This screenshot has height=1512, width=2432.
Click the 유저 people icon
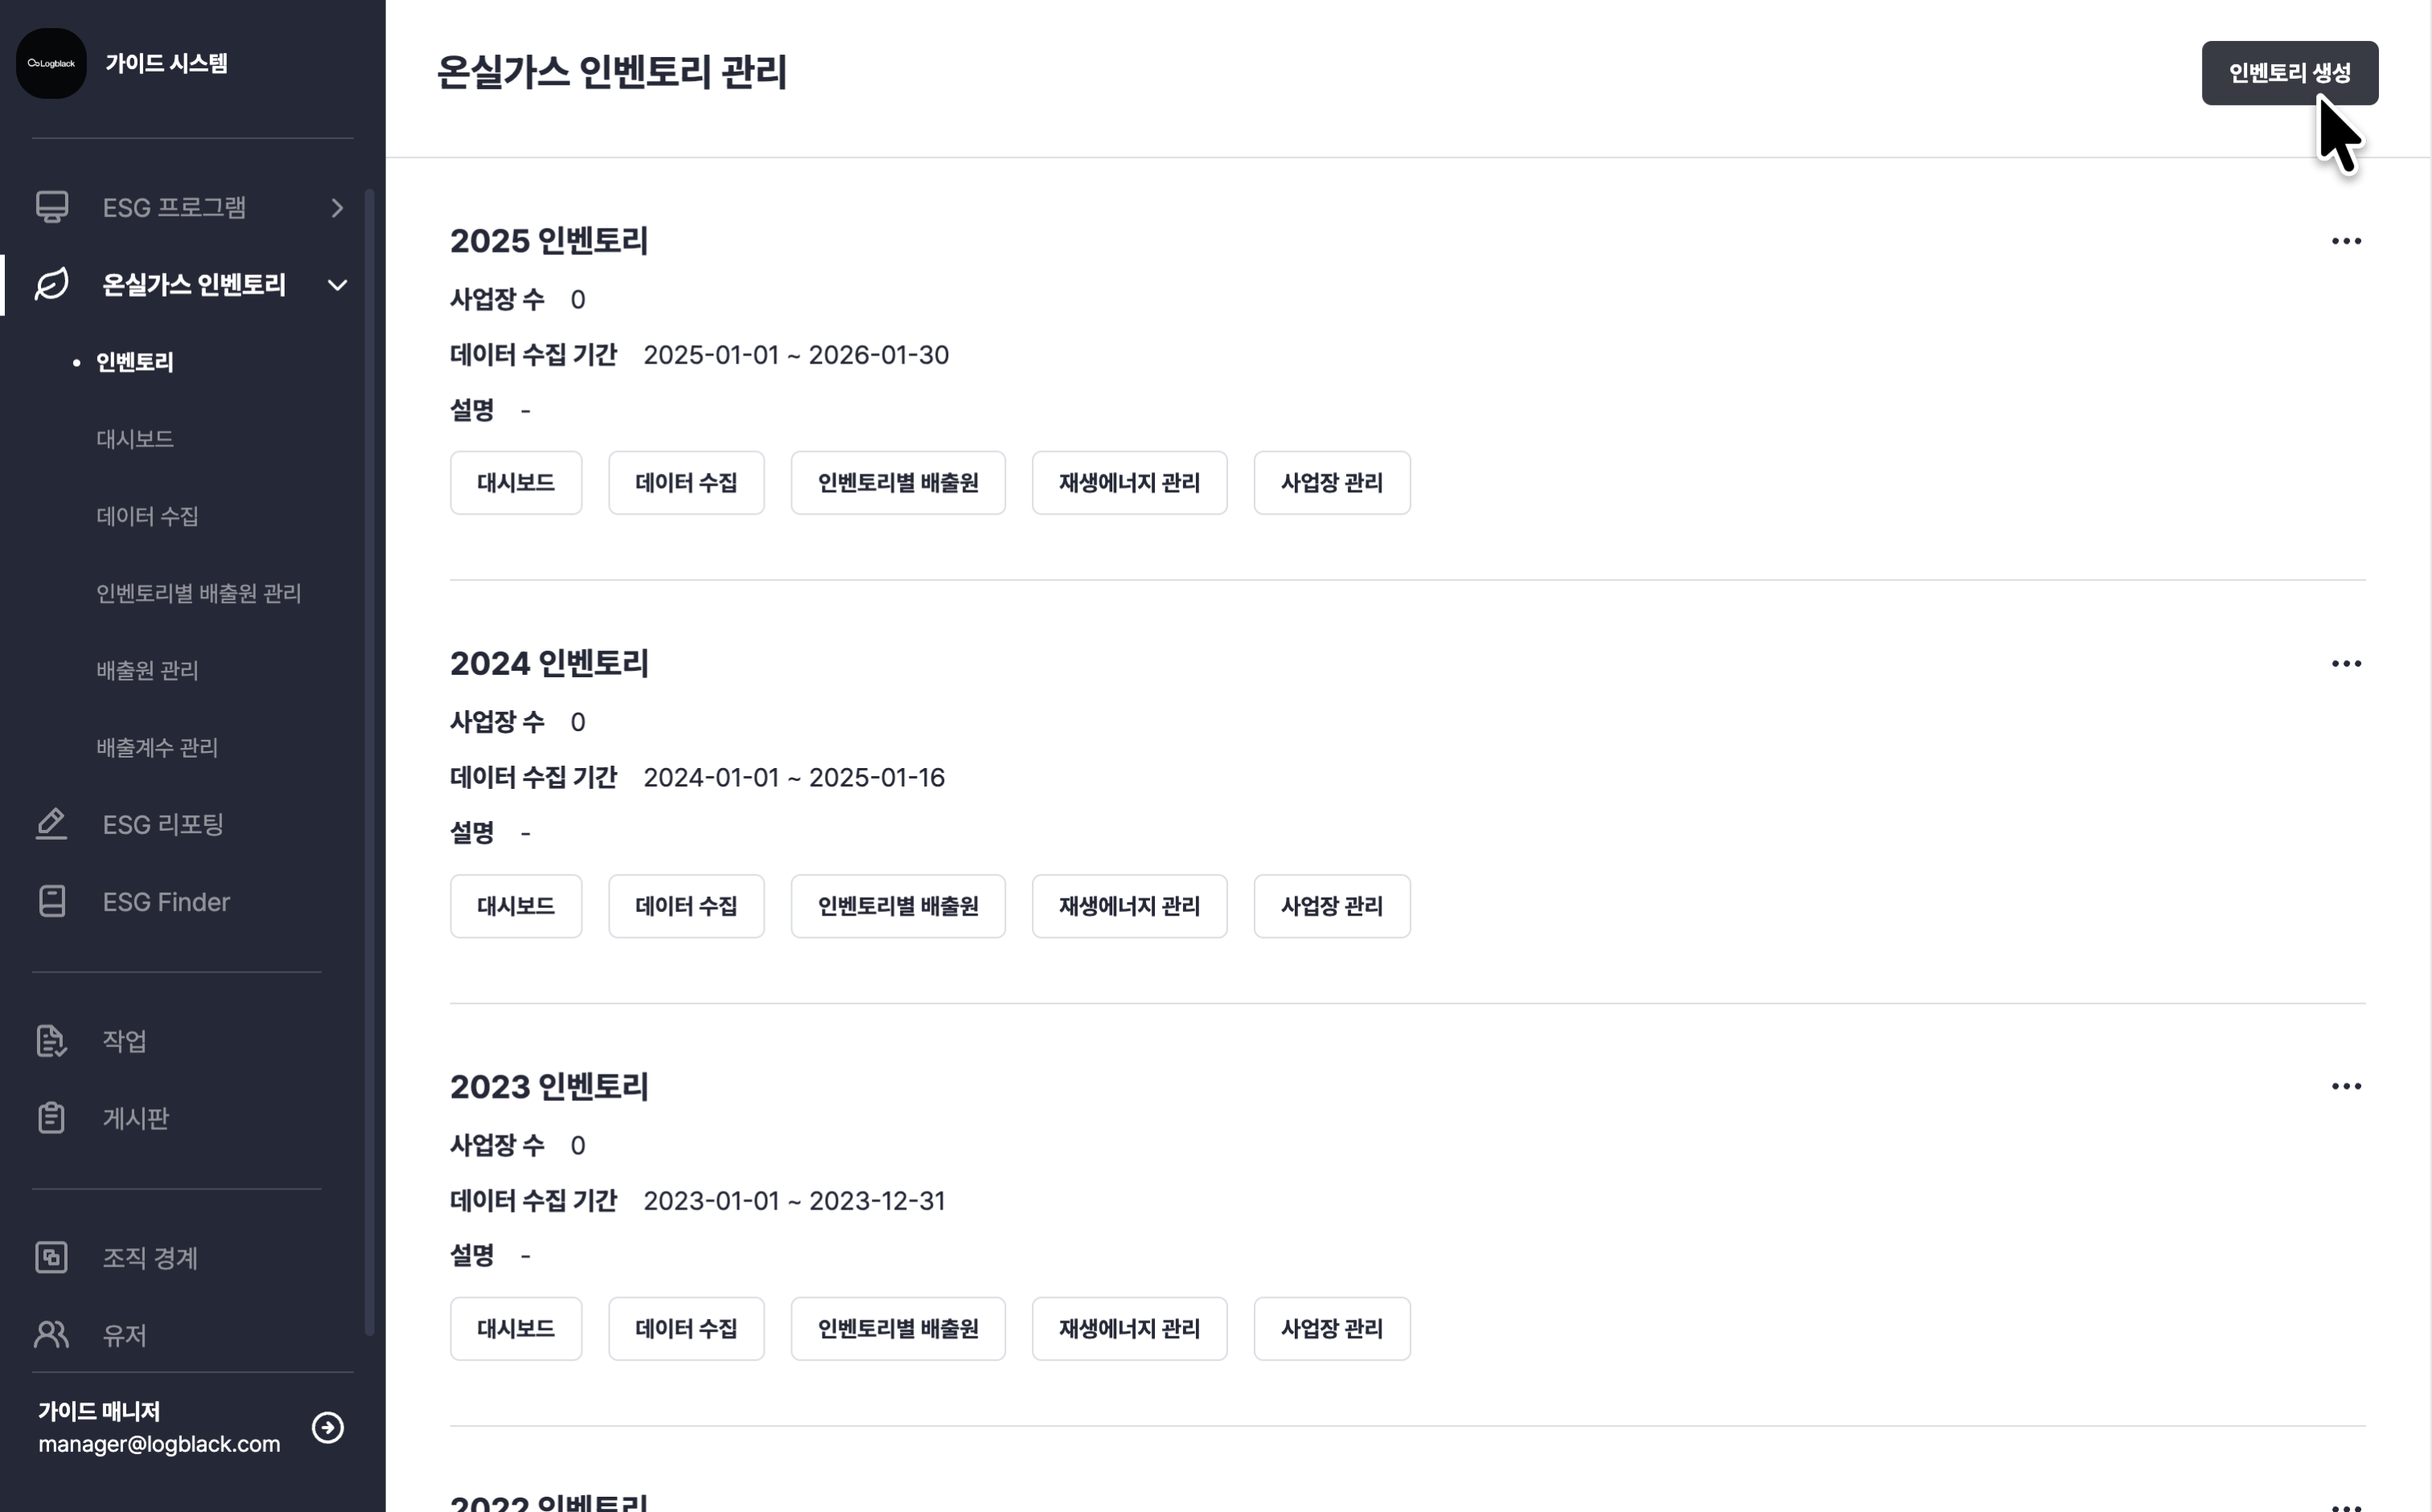(52, 1334)
